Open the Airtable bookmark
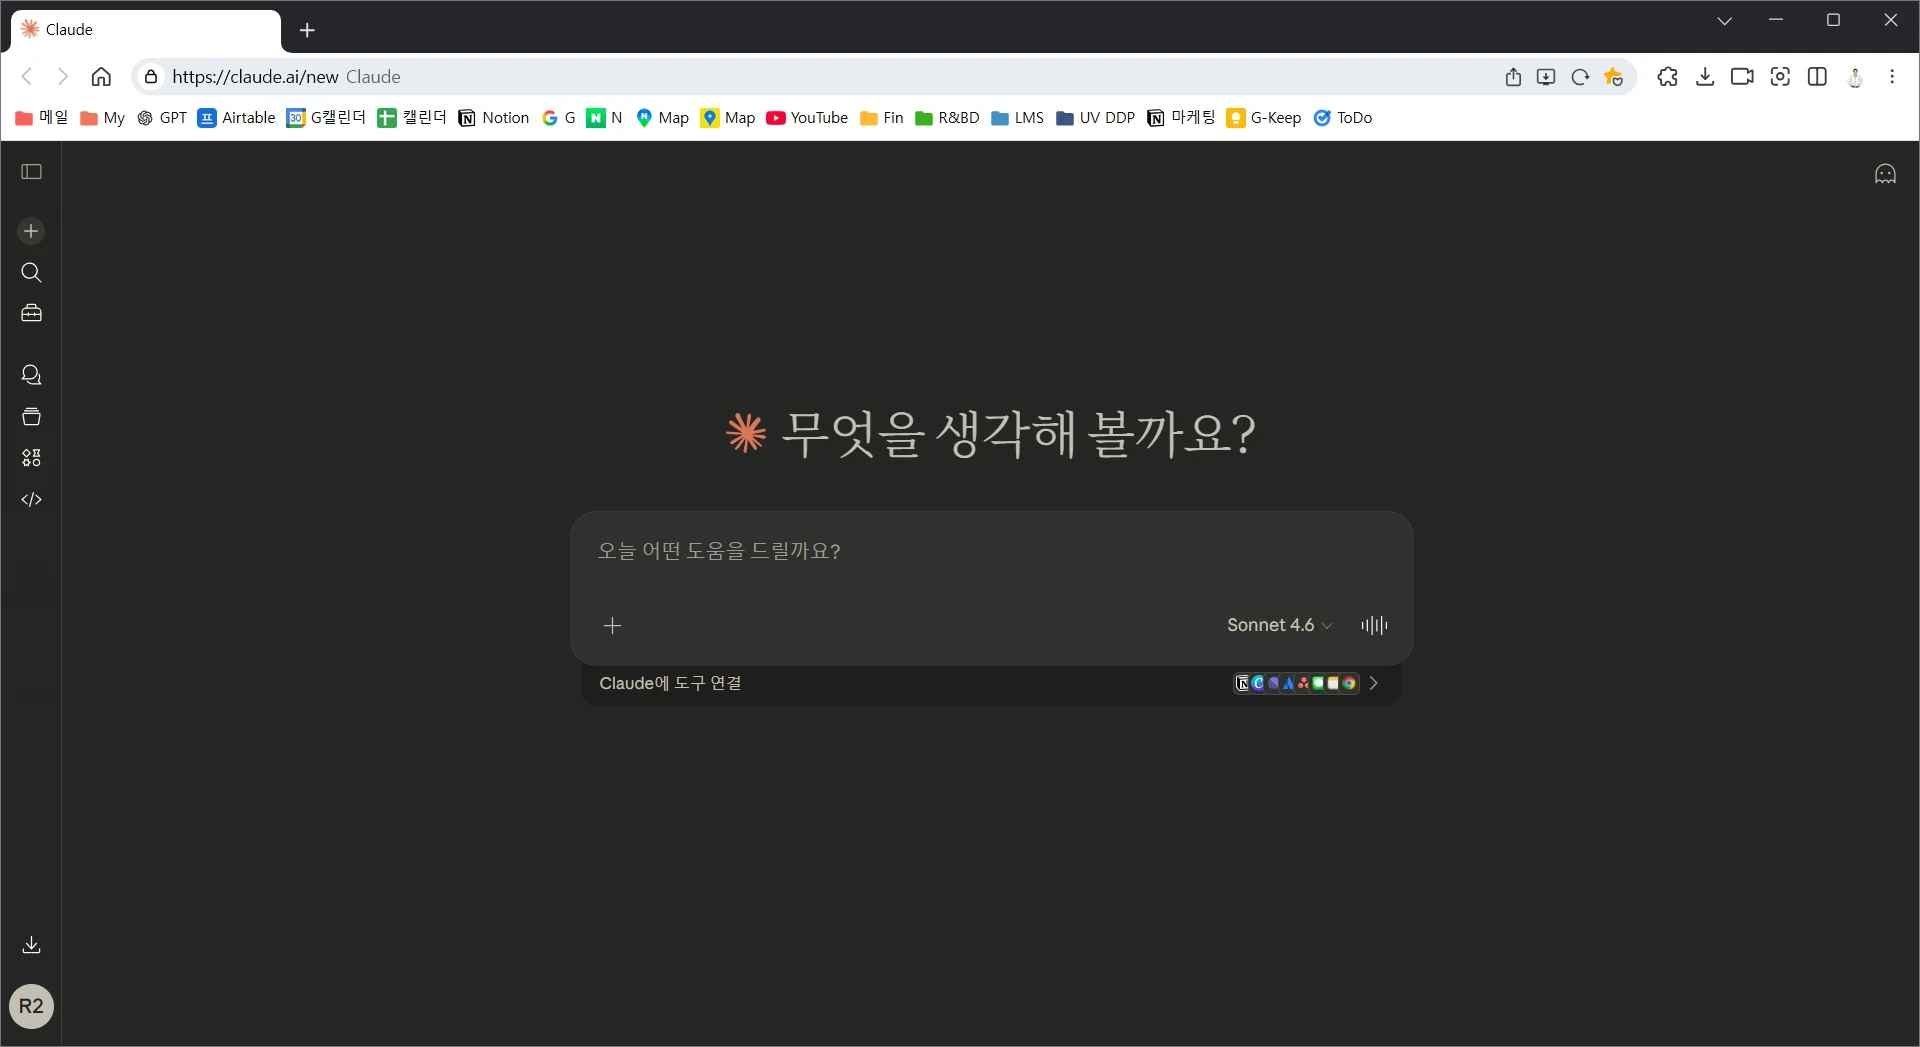The image size is (1920, 1047). coord(236,118)
